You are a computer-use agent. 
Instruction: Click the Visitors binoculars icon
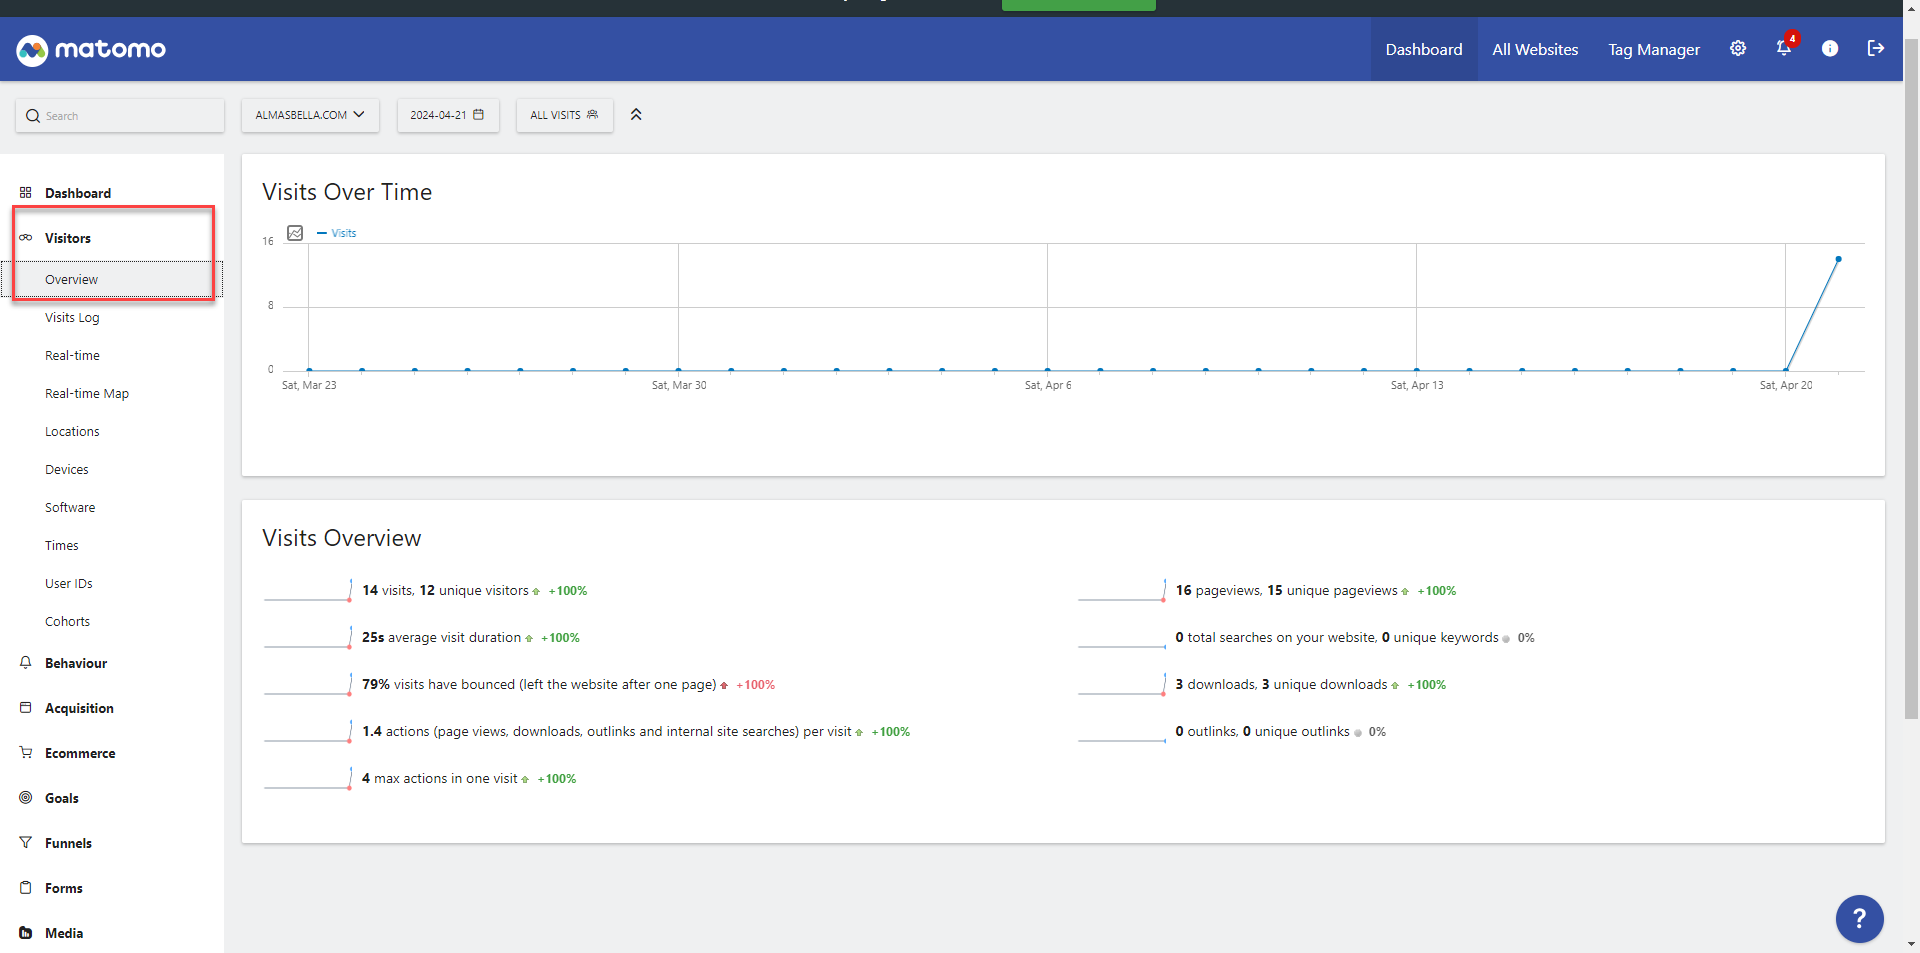click(x=26, y=237)
